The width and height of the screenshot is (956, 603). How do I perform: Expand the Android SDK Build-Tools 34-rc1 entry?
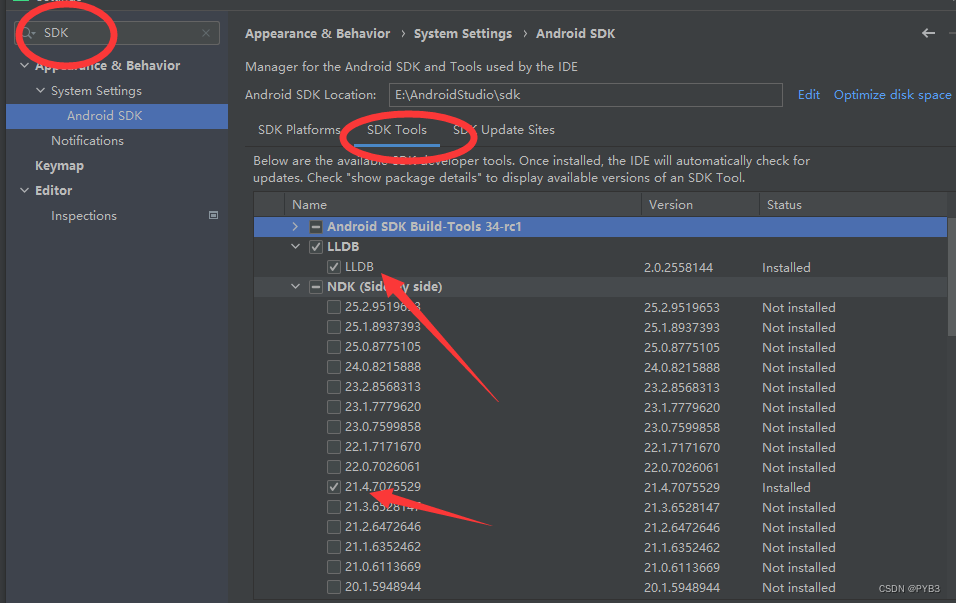[295, 227]
